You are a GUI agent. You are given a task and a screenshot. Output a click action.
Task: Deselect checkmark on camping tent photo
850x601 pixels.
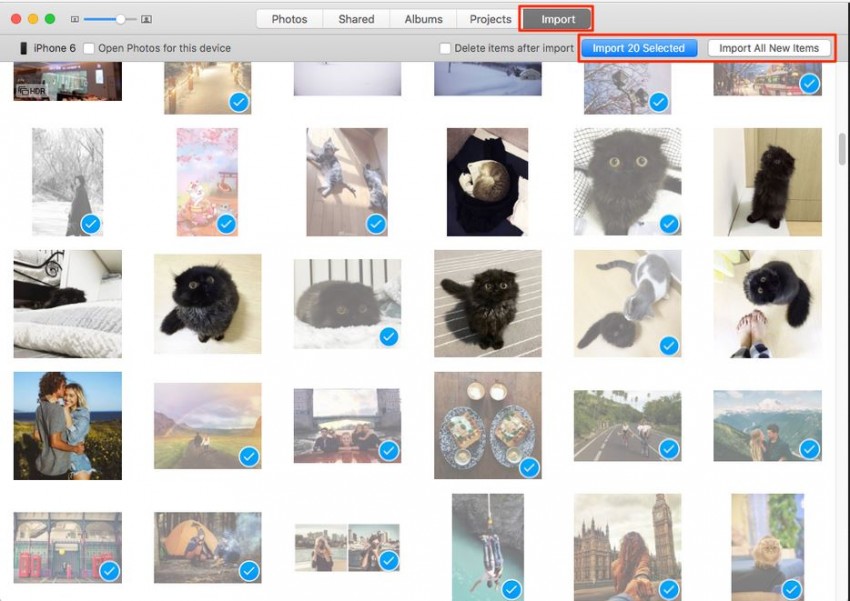click(x=249, y=571)
